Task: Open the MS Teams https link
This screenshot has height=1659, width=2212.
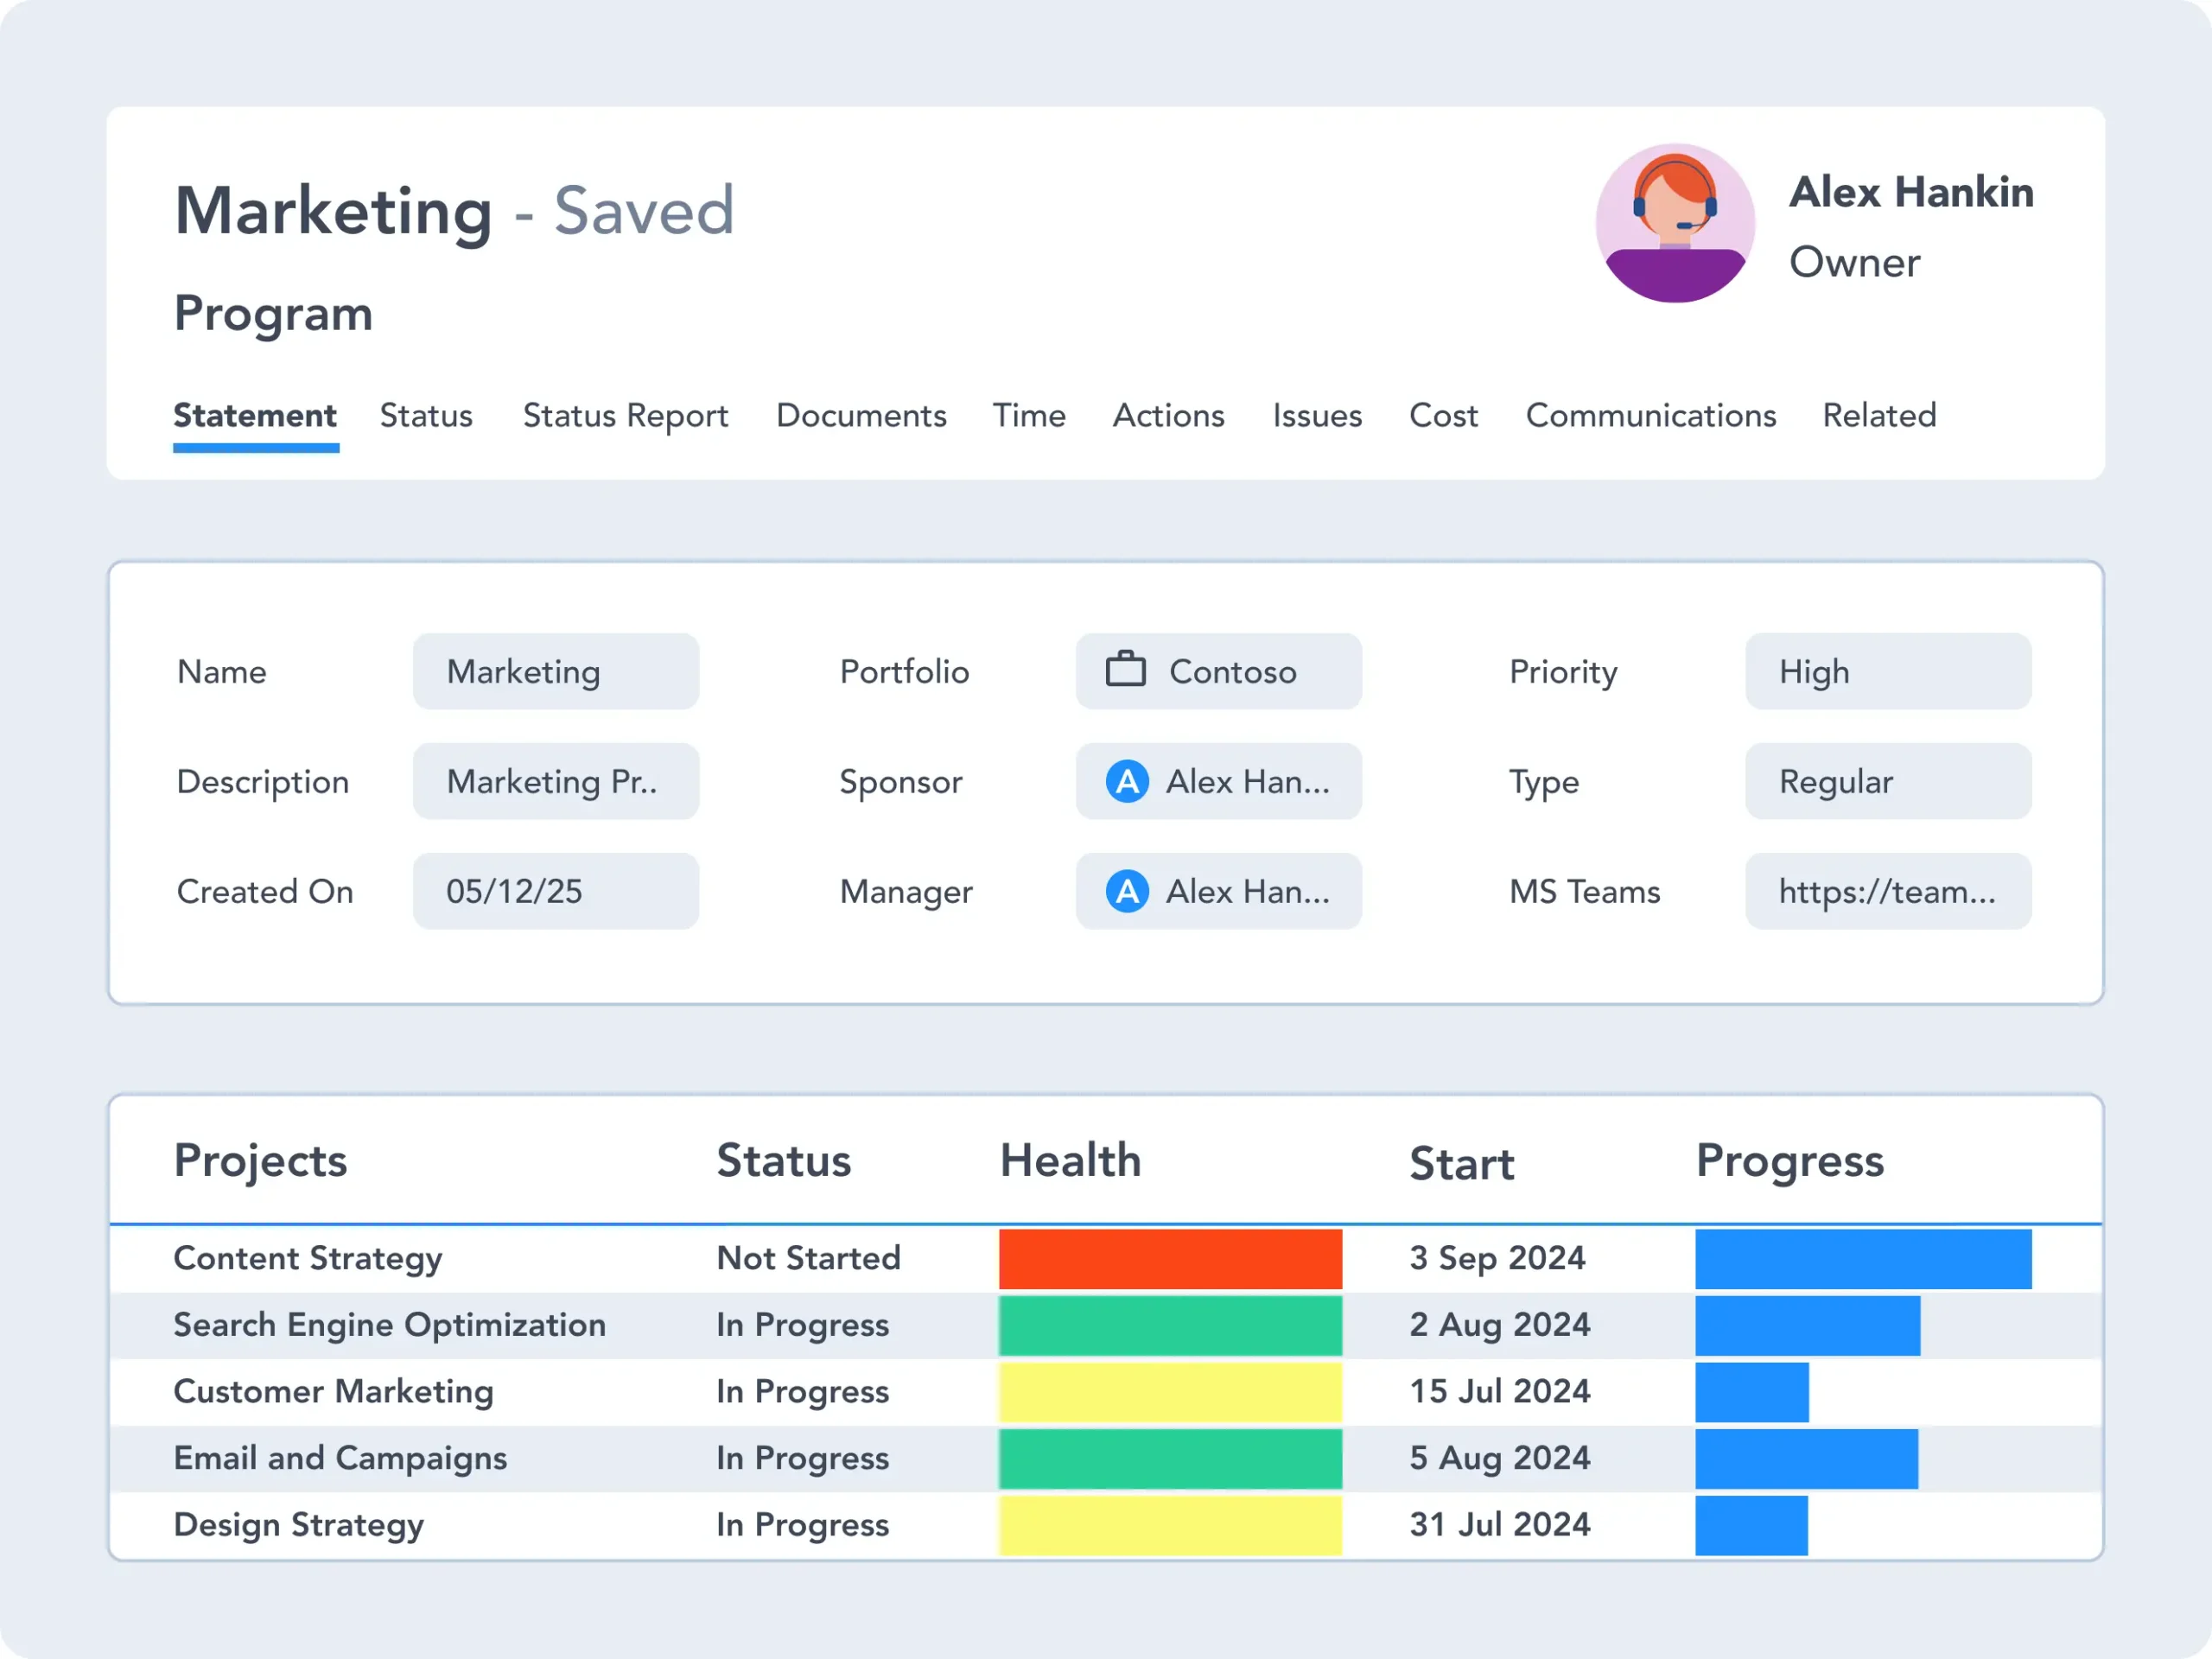Action: pyautogui.click(x=1887, y=891)
